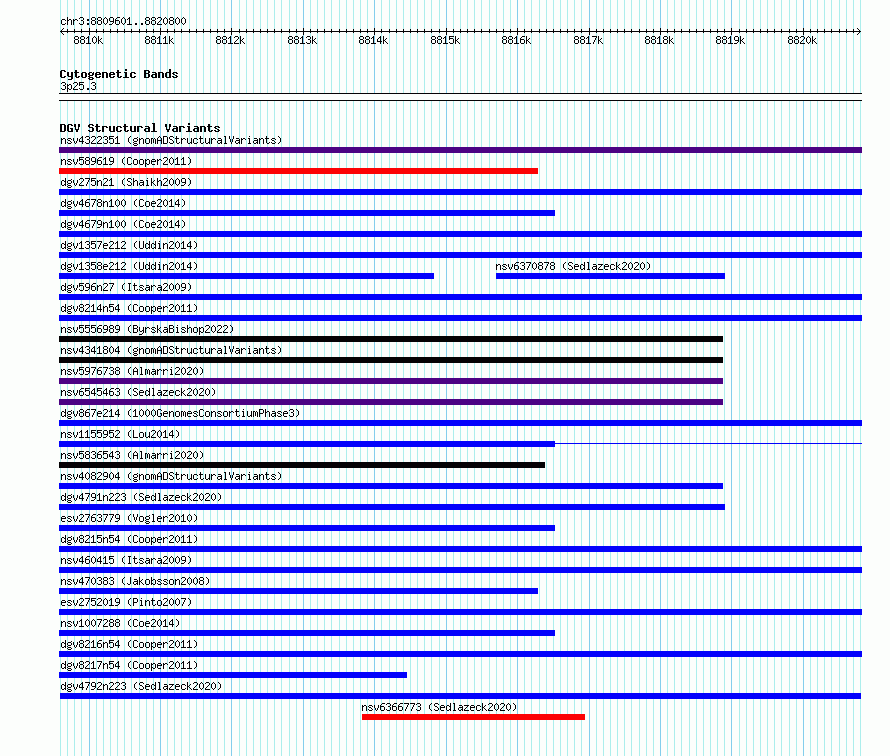This screenshot has width=890, height=756.
Task: Click the 8811k ruler mark
Action: (159, 40)
